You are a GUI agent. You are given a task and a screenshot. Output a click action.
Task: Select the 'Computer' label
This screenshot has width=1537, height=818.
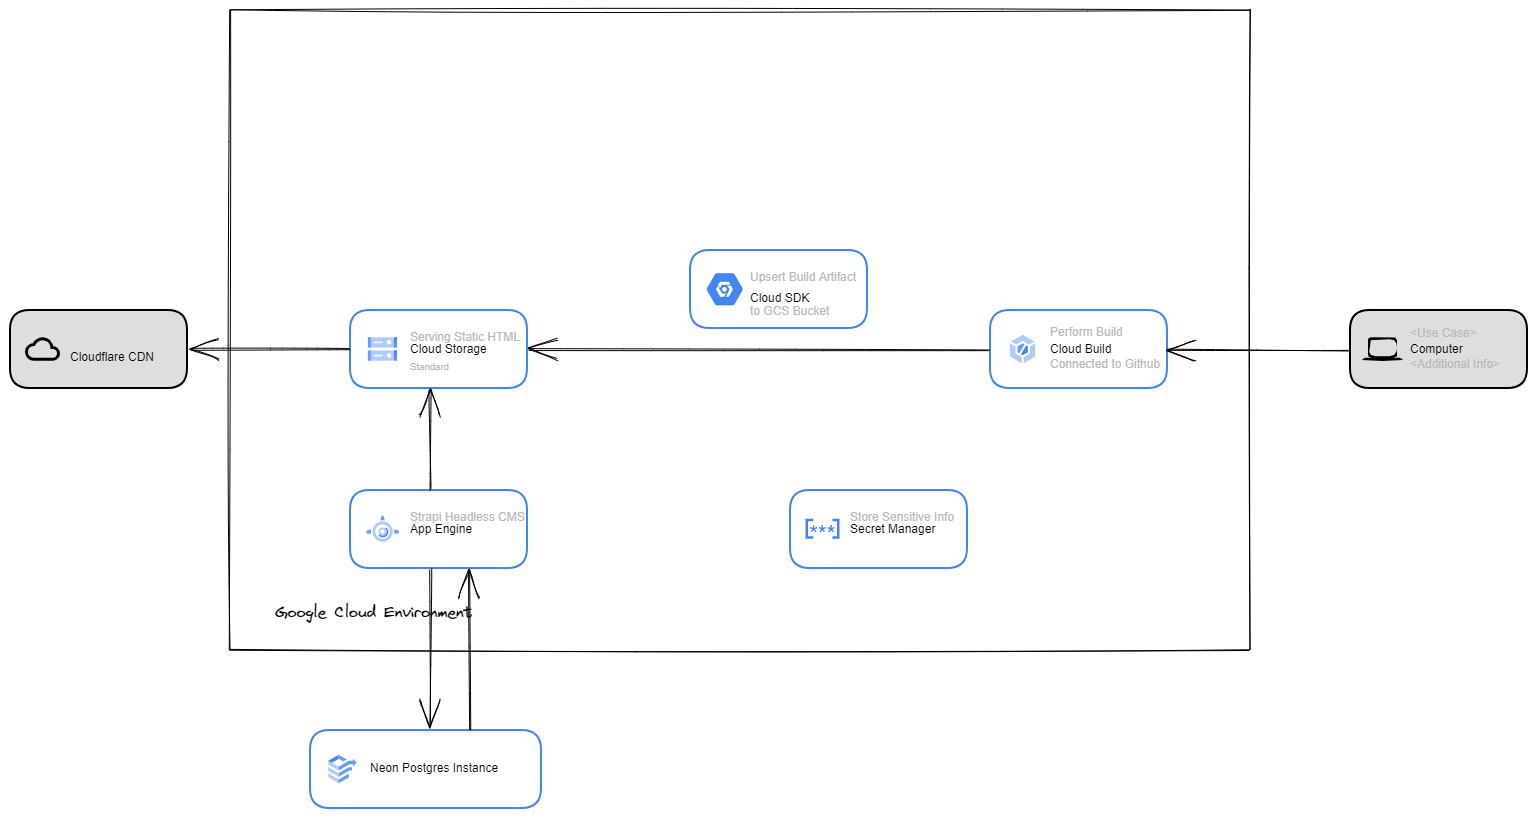[x=1436, y=349]
